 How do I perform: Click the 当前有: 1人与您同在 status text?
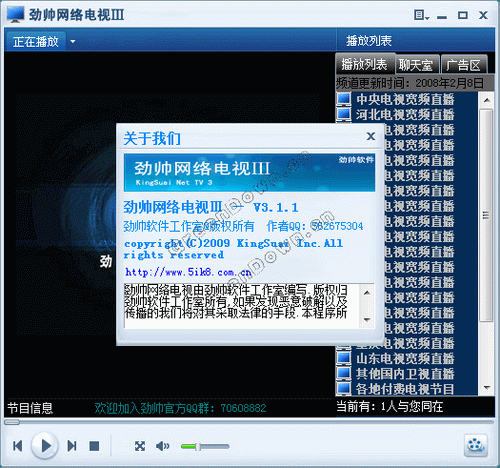tap(390, 406)
